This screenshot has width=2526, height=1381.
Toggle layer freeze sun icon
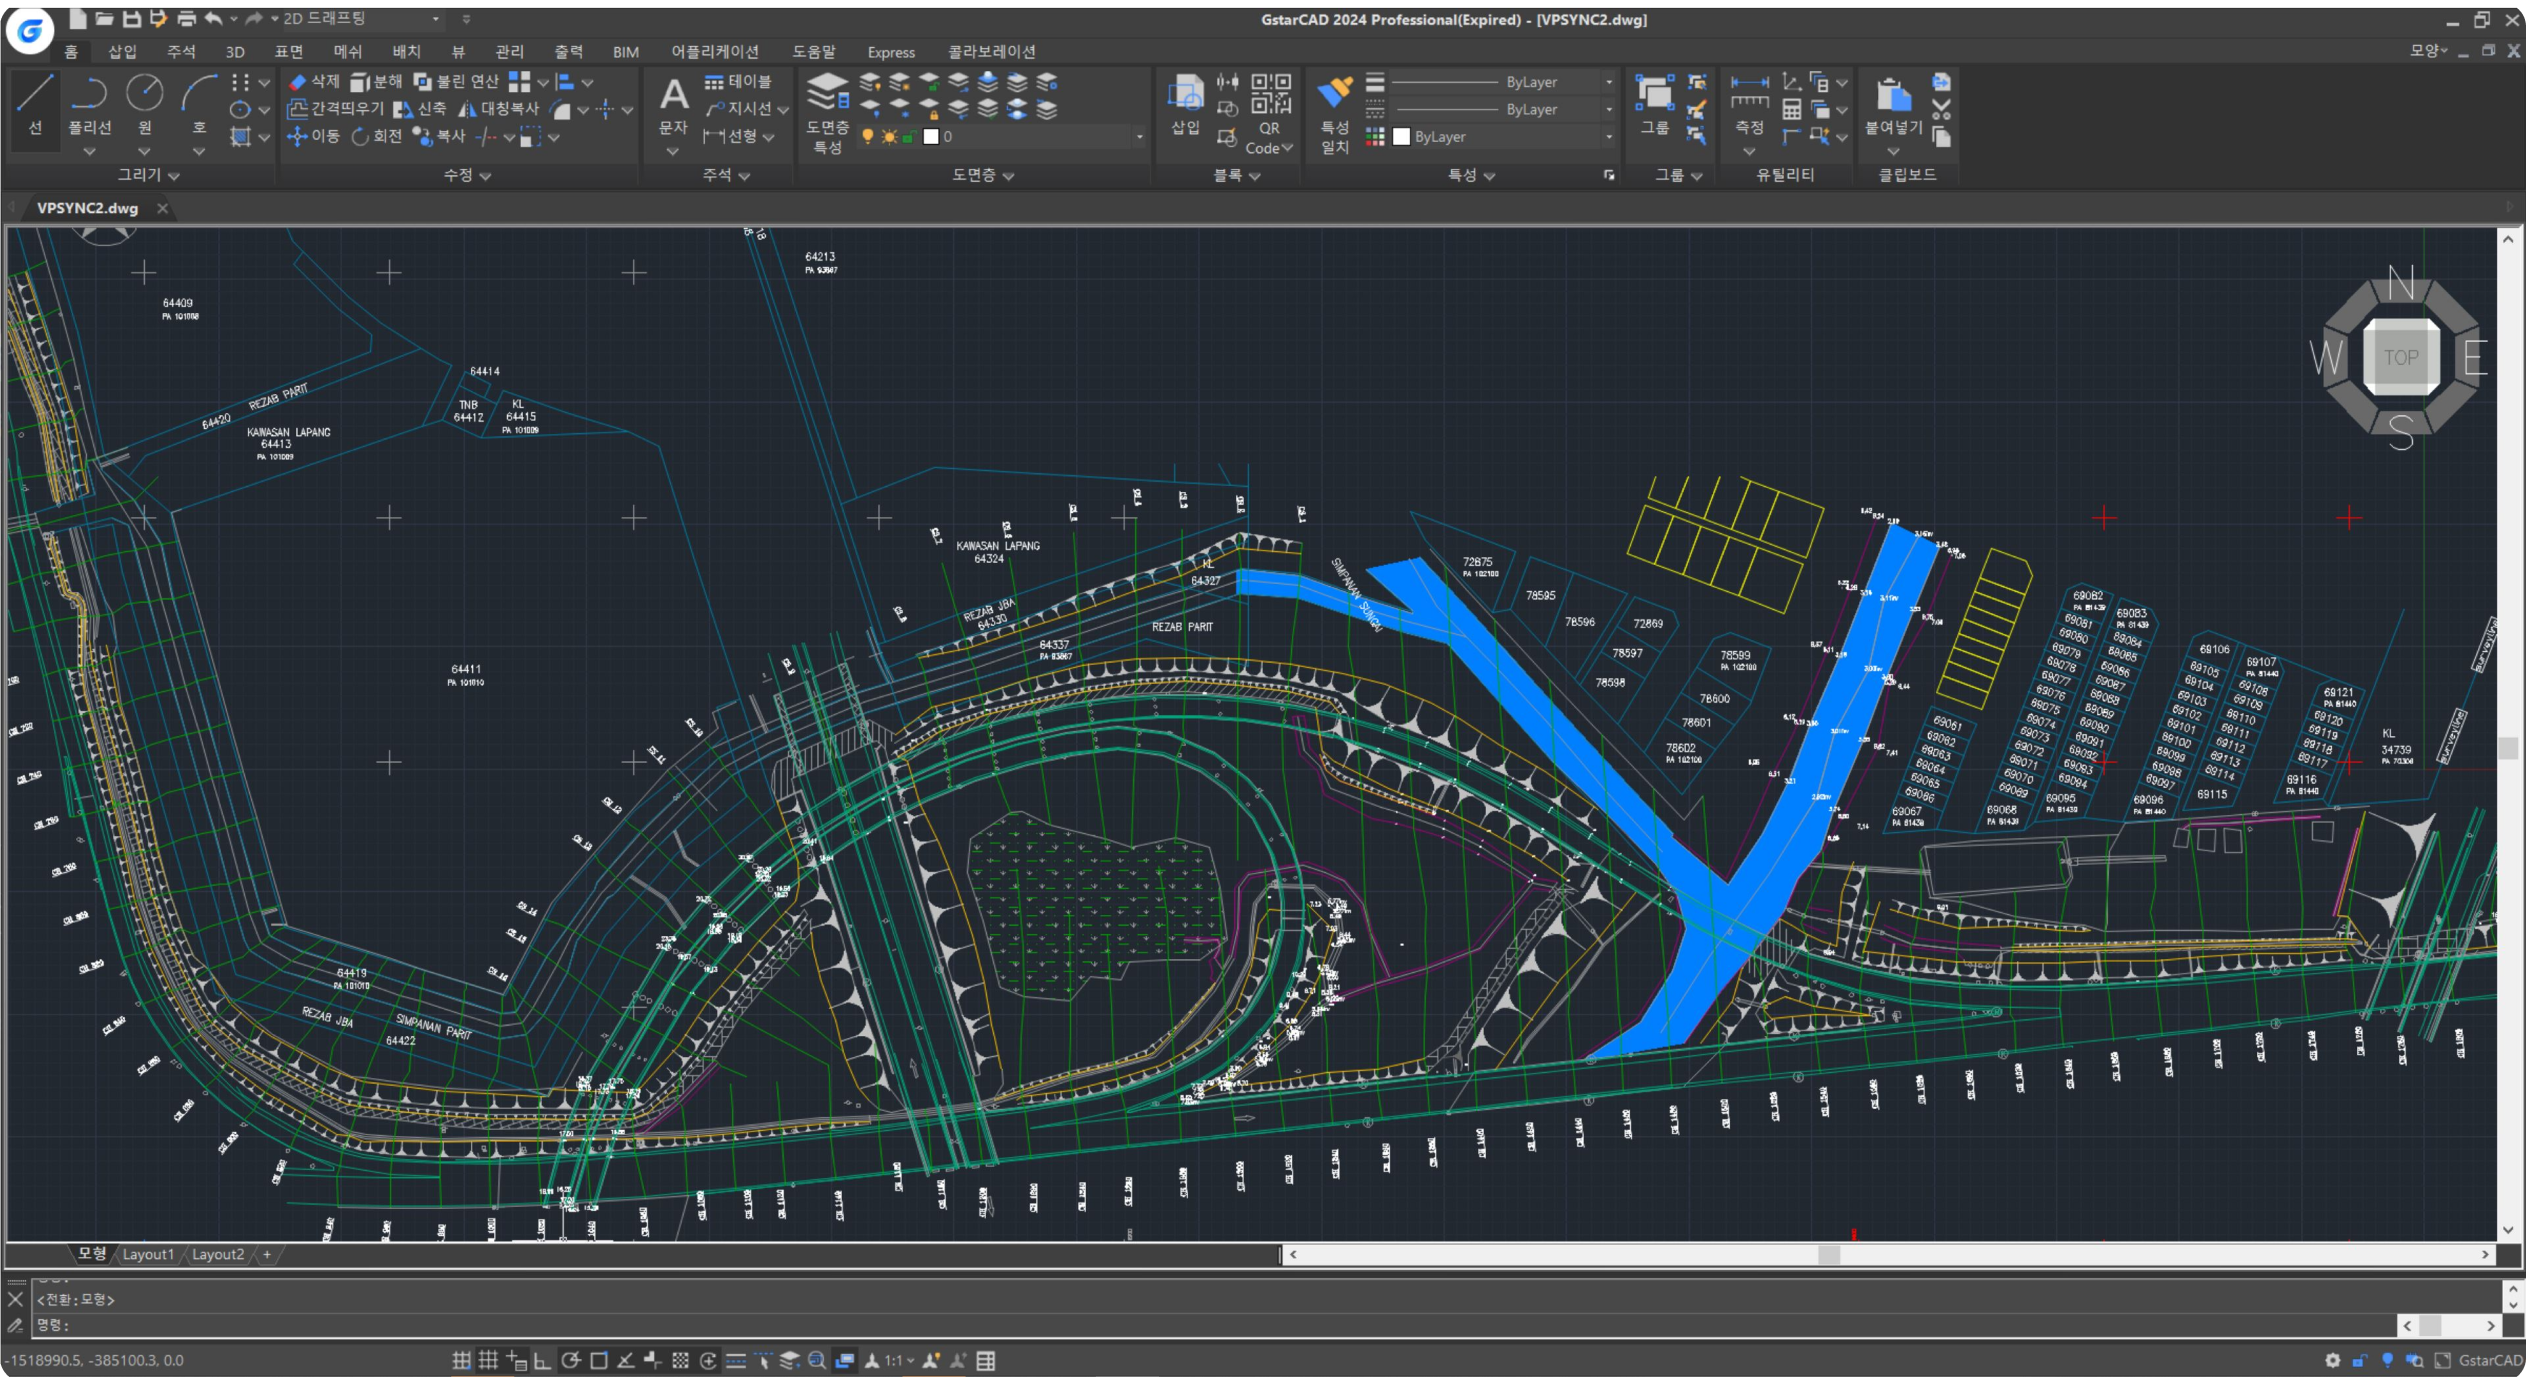pos(889,137)
